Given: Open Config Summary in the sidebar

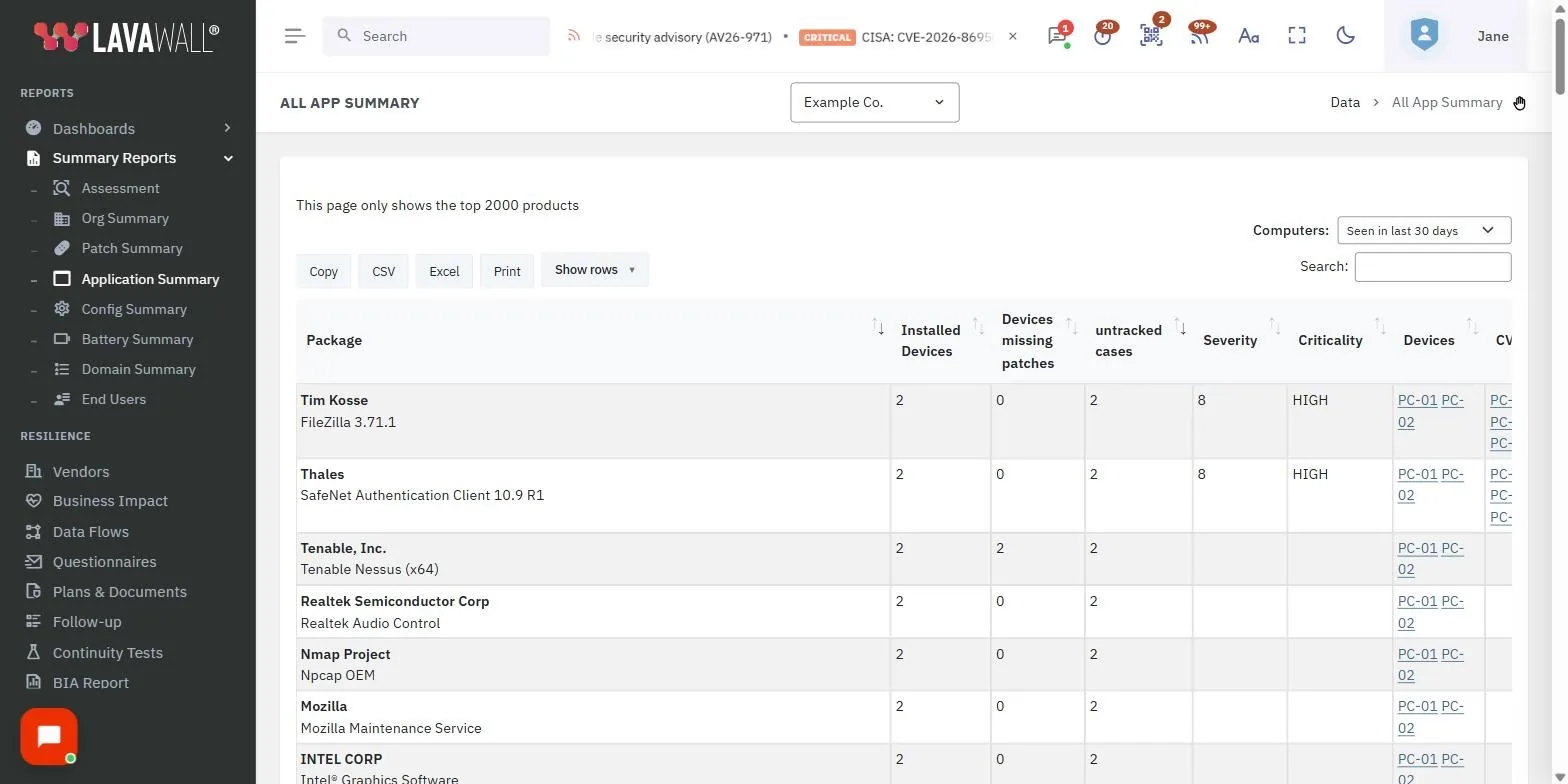Looking at the screenshot, I should (134, 309).
